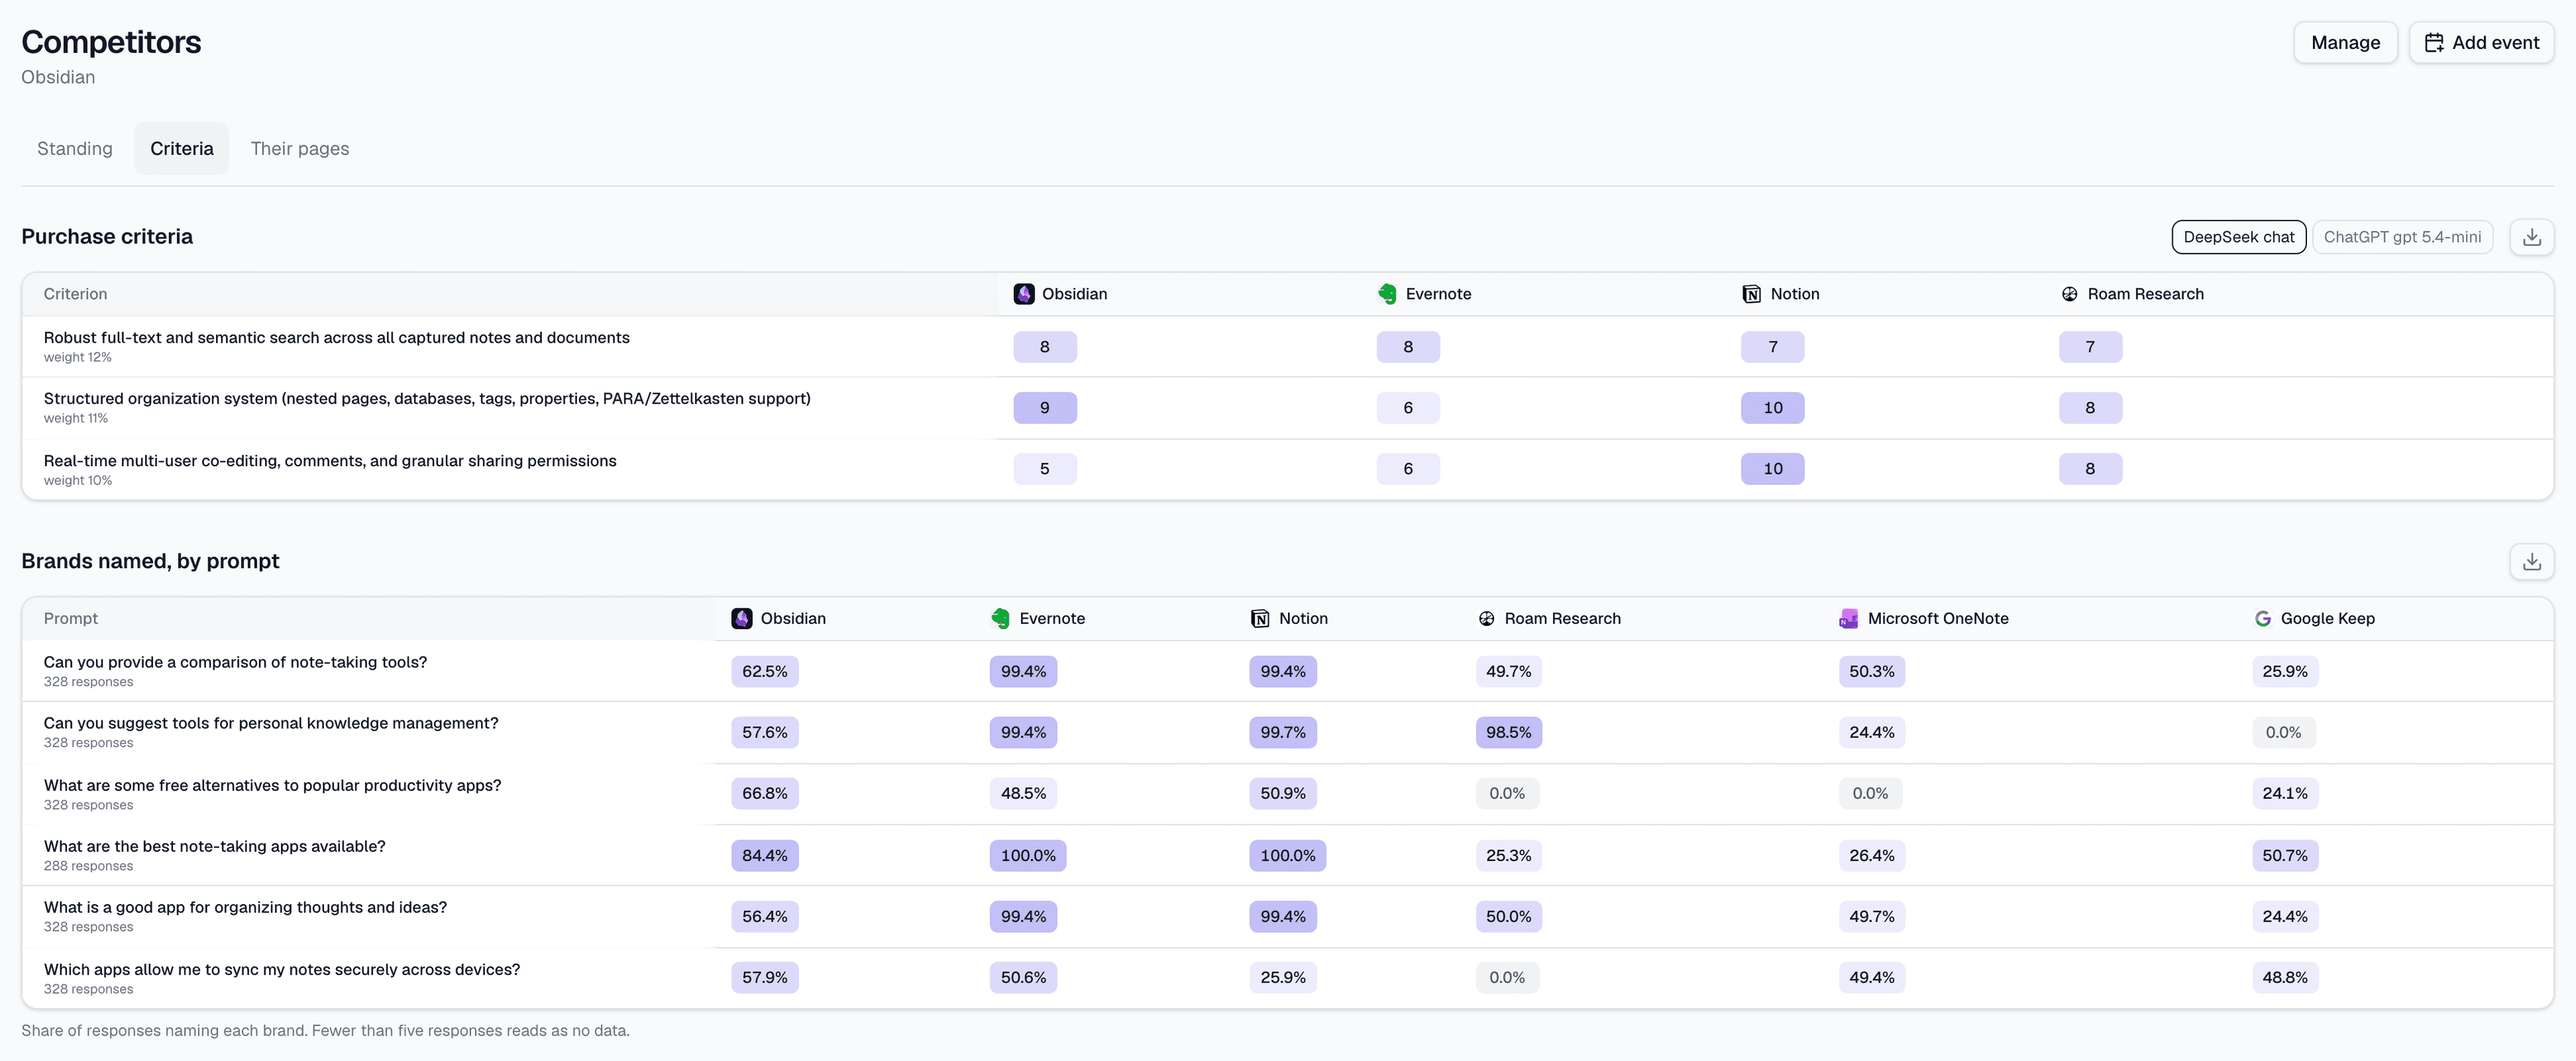Click Obsidian's 62.5% cell for comparison prompt
Screen dimensions: 2576x1061
pos(764,671)
